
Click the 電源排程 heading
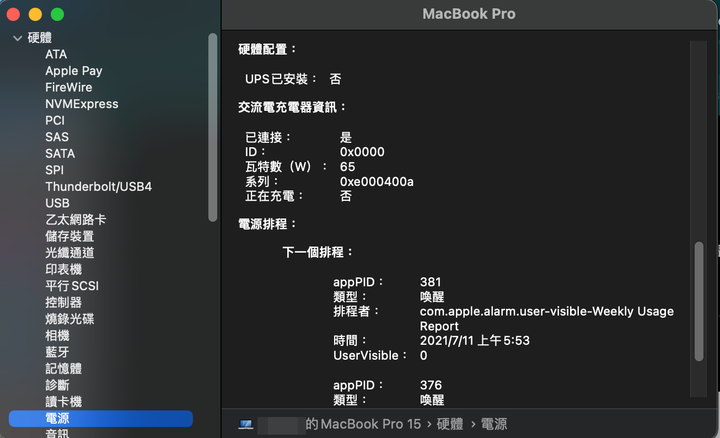[267, 224]
